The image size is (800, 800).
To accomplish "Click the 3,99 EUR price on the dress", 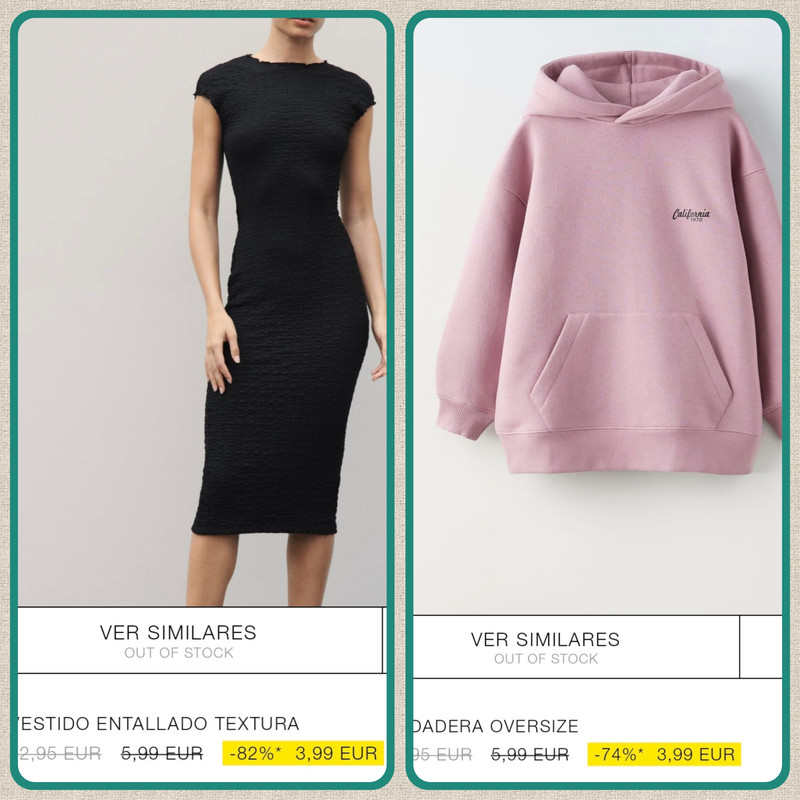I will [337, 754].
